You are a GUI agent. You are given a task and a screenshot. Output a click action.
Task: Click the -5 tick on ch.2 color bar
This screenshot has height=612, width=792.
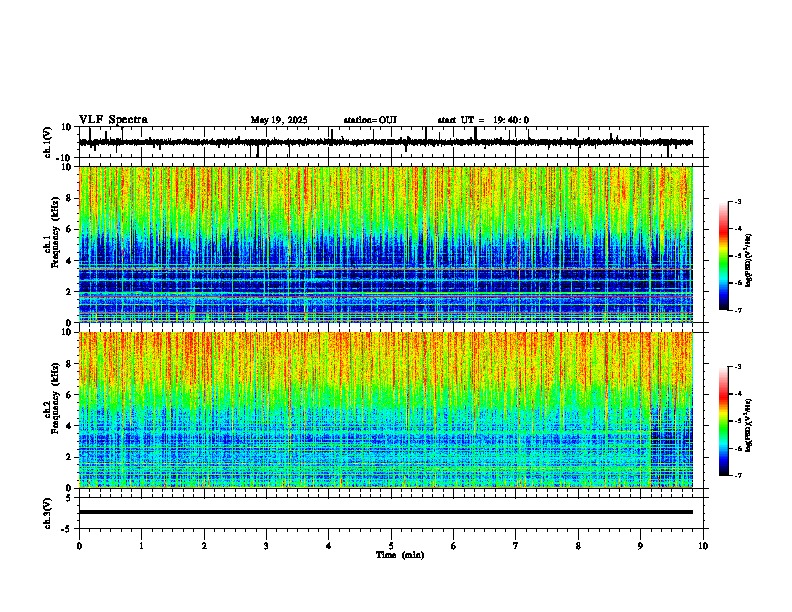tap(738, 421)
